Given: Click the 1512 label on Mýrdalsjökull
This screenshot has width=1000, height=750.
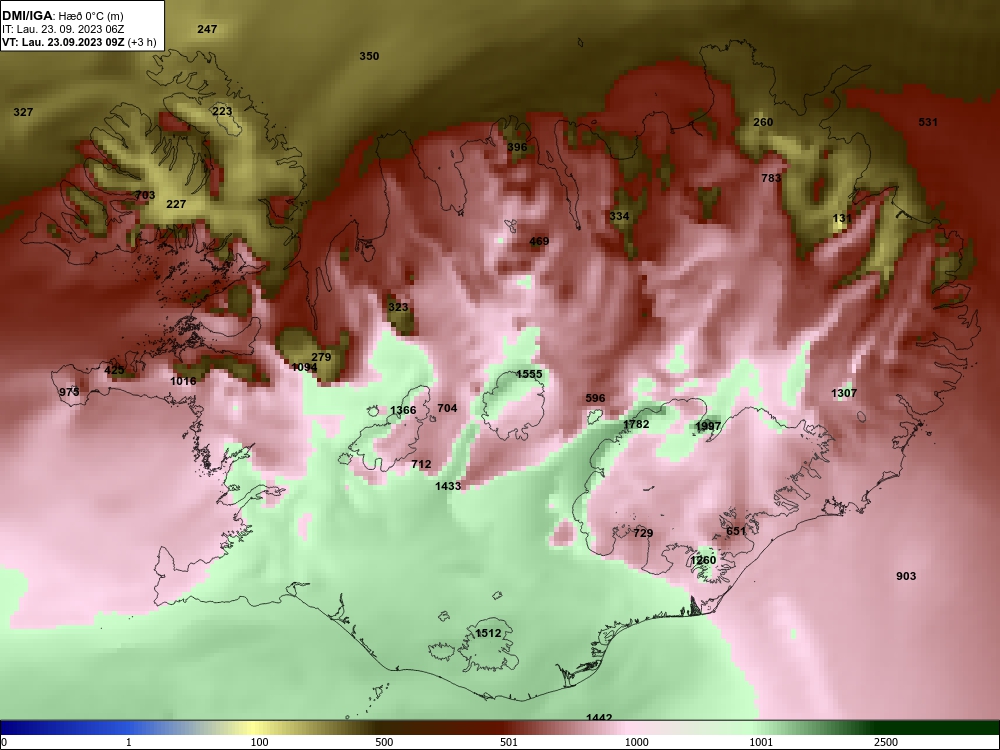Looking at the screenshot, I should (489, 633).
